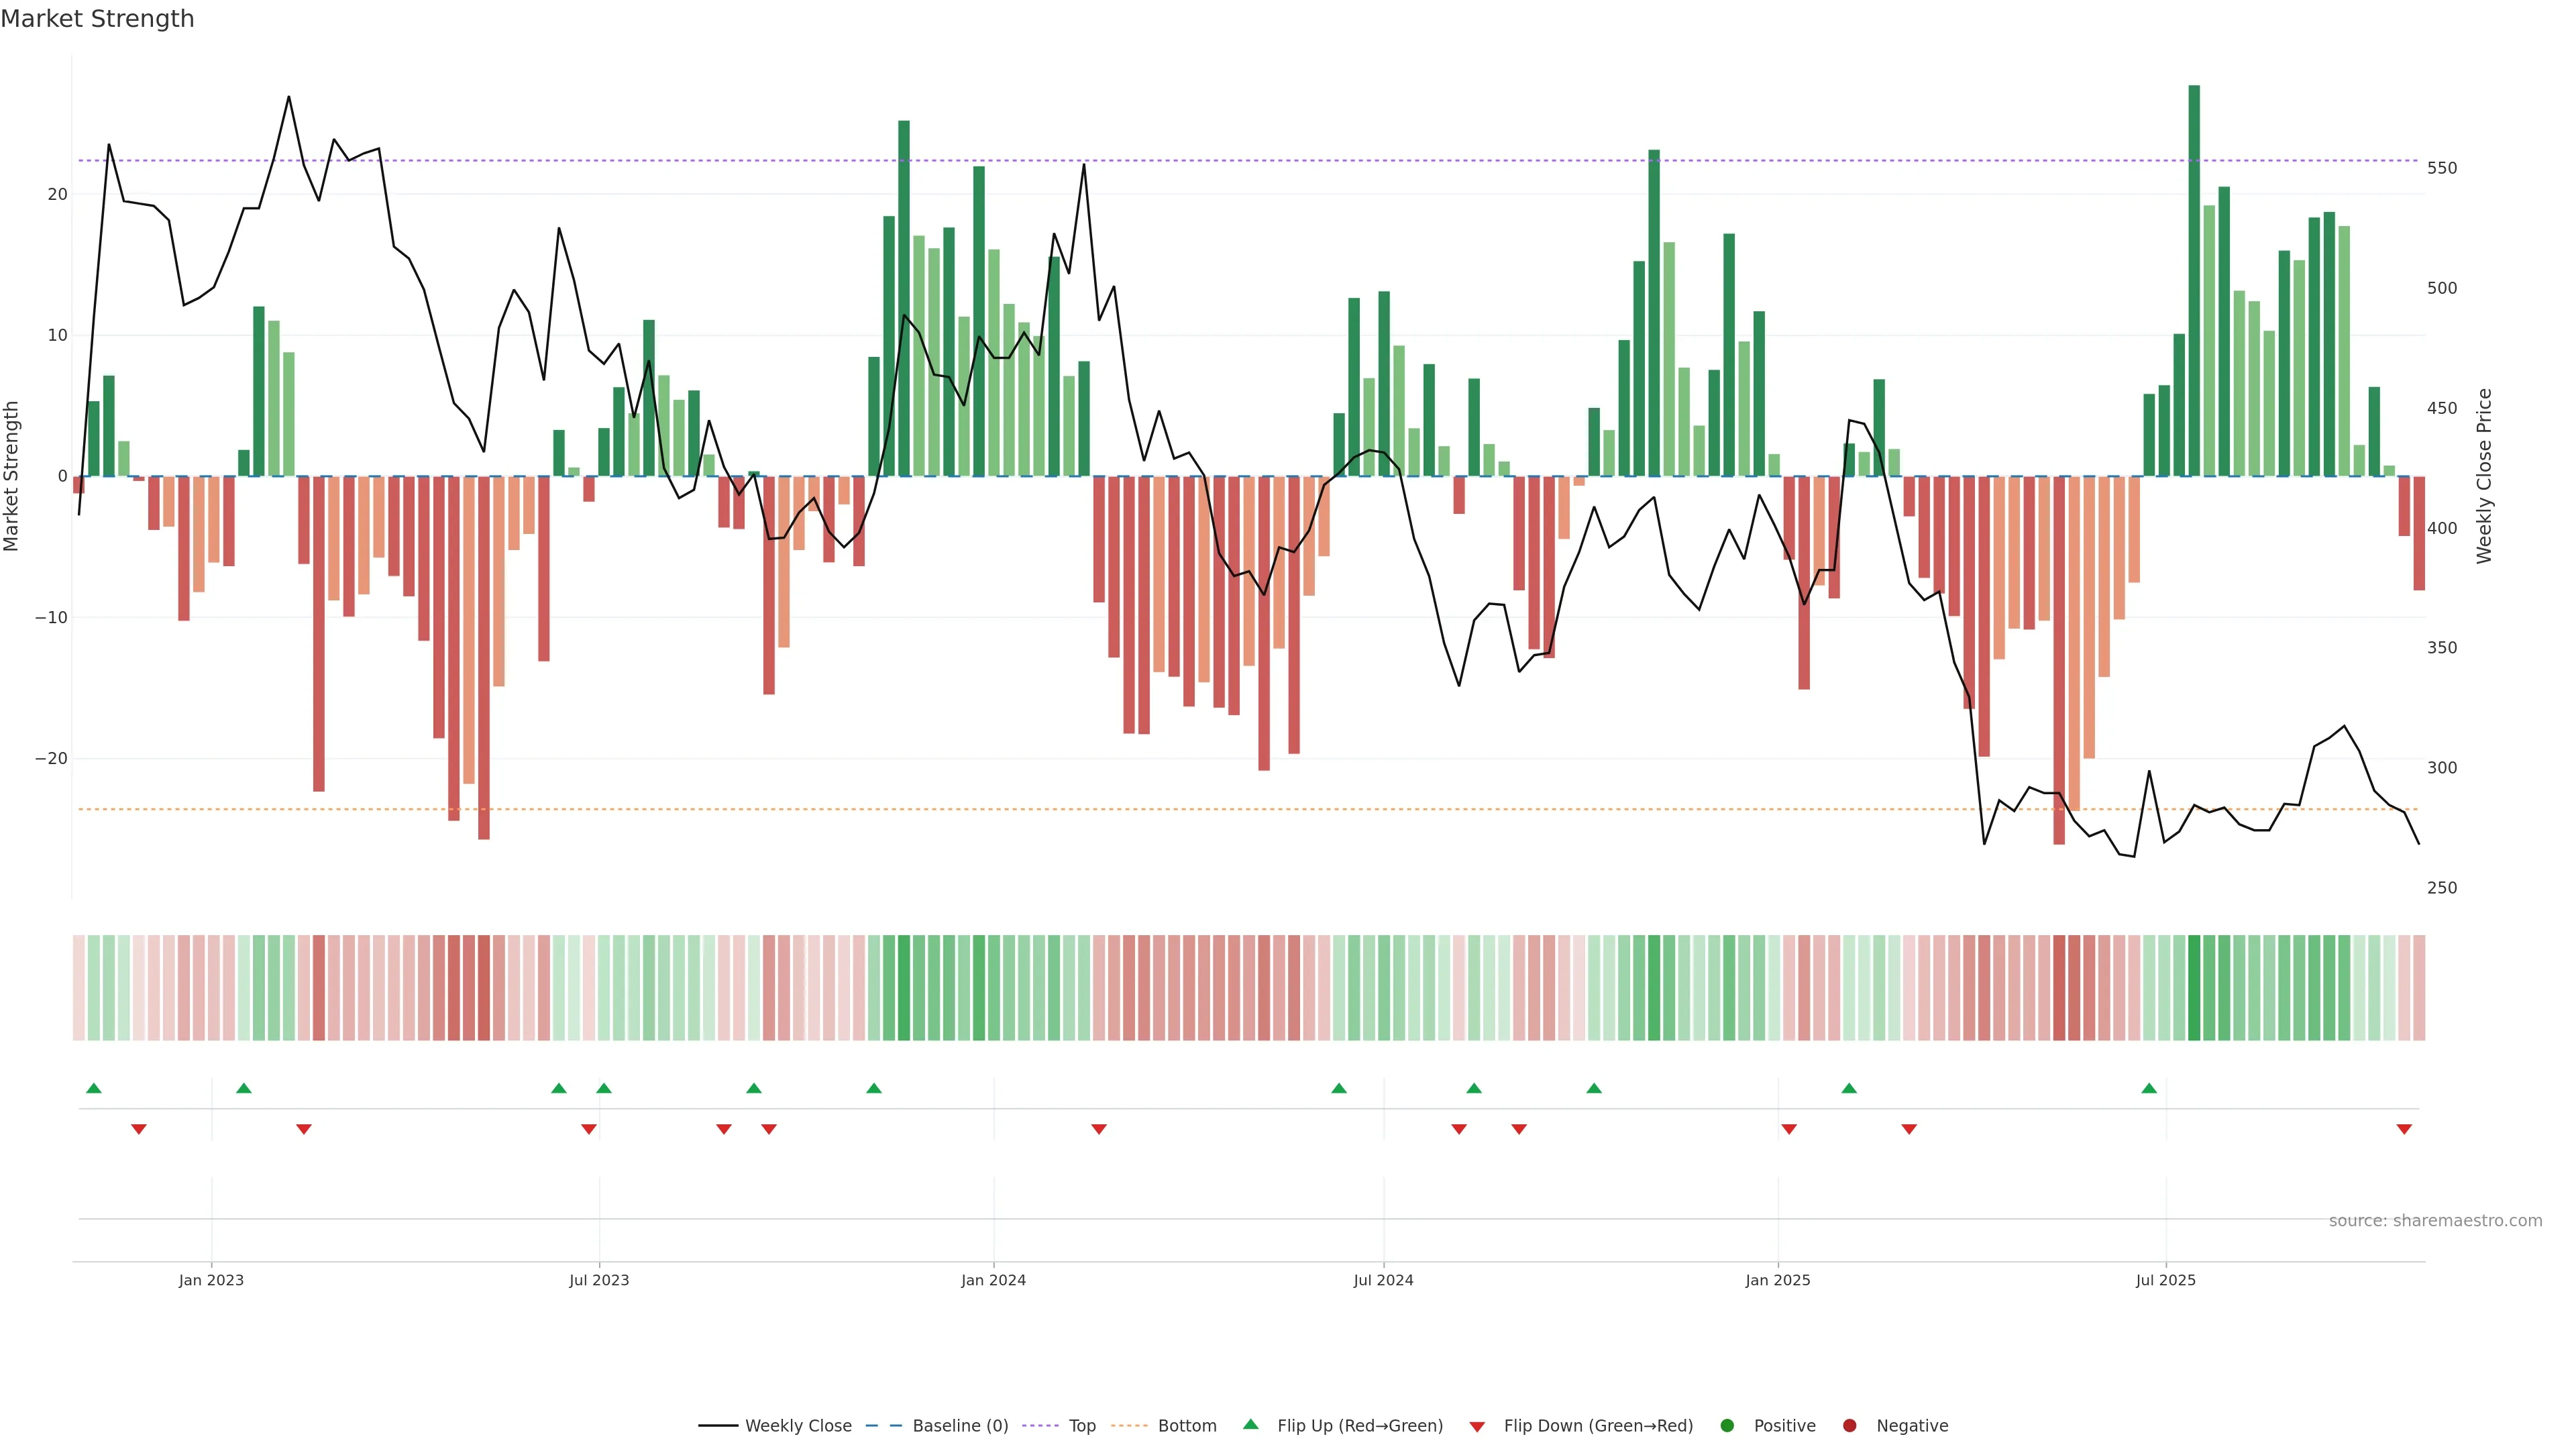Click the Baseline (0) dashed legend icon
The image size is (2576, 1449).
pyautogui.click(x=883, y=1426)
